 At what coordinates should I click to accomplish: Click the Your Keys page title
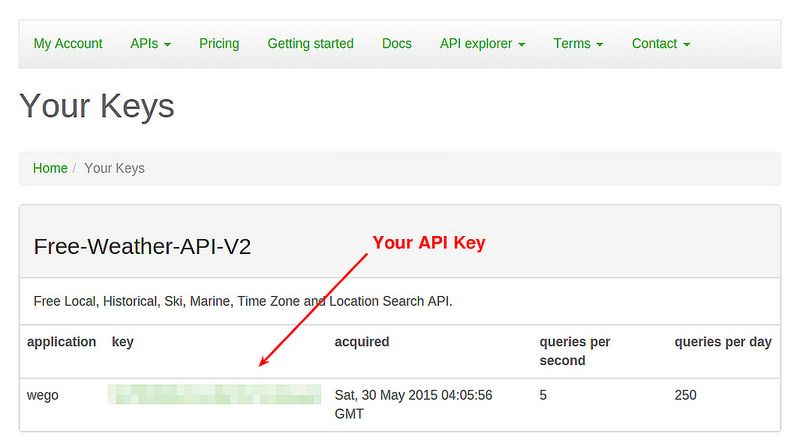(97, 105)
